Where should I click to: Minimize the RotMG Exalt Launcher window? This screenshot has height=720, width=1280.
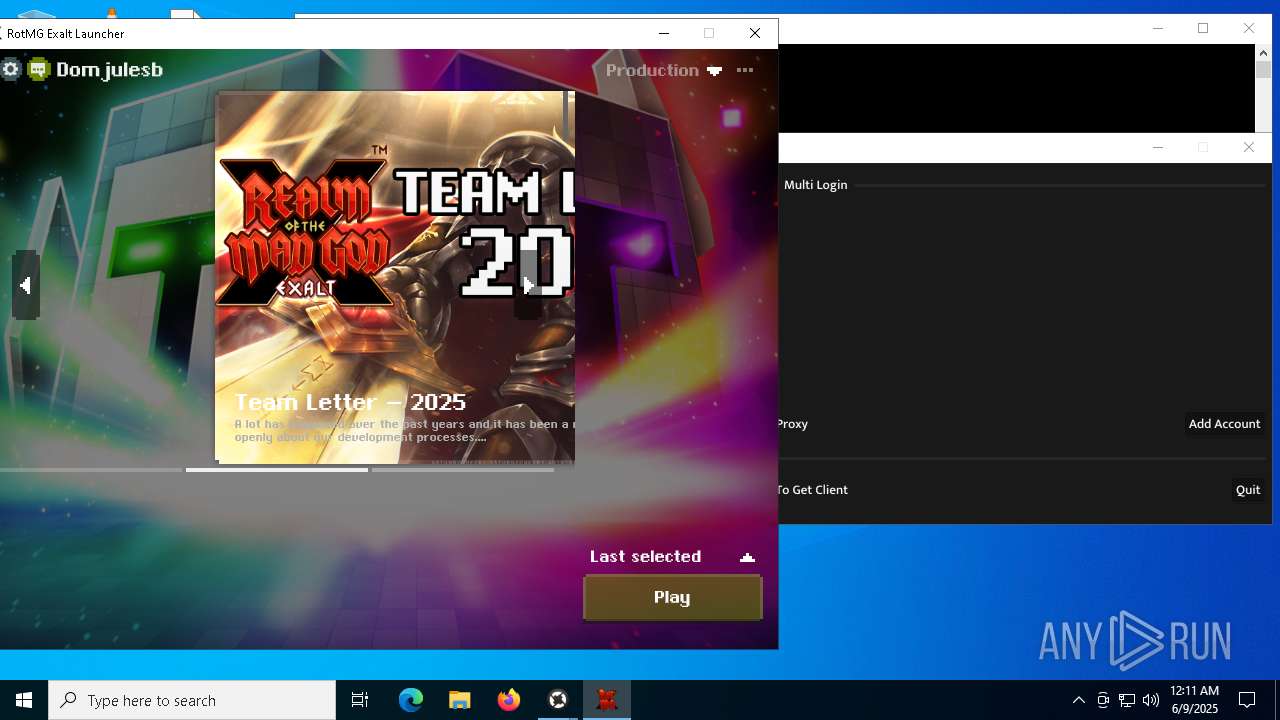point(663,33)
